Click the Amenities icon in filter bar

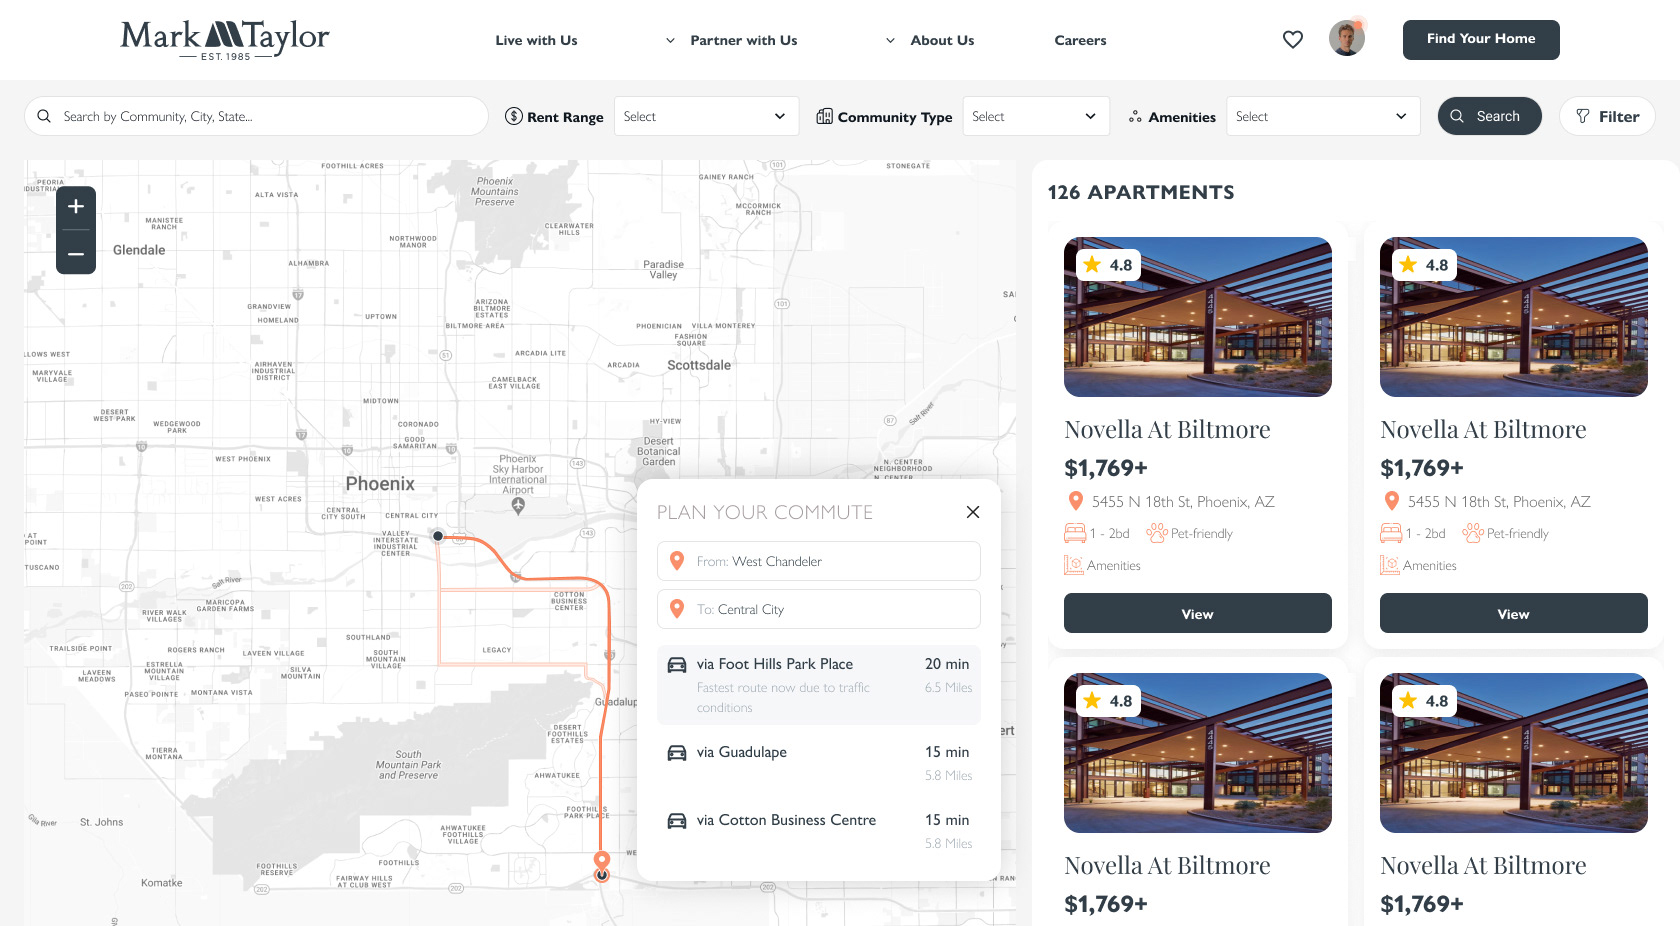(1135, 117)
